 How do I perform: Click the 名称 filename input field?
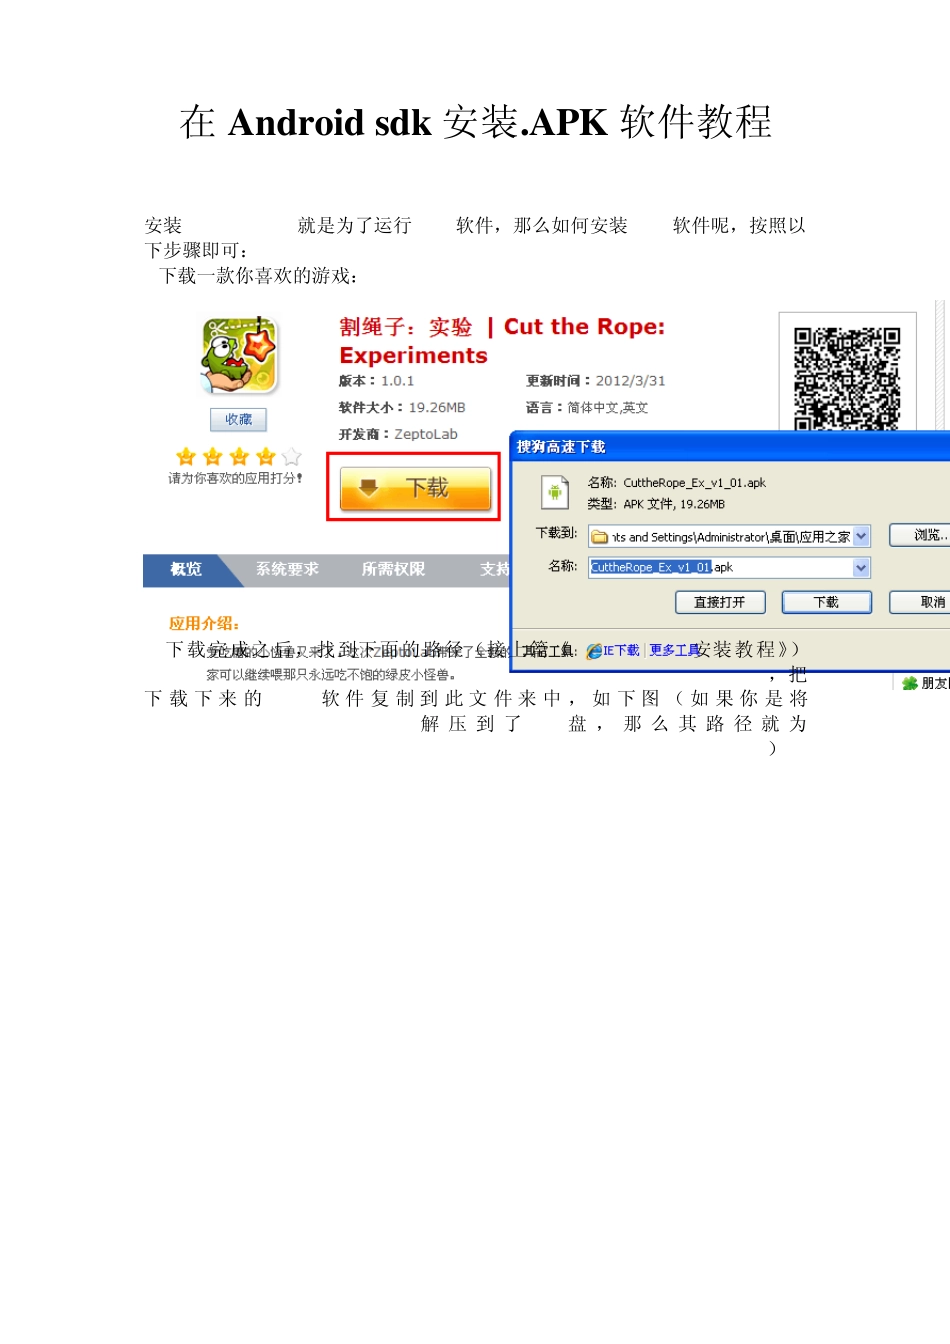point(729,568)
